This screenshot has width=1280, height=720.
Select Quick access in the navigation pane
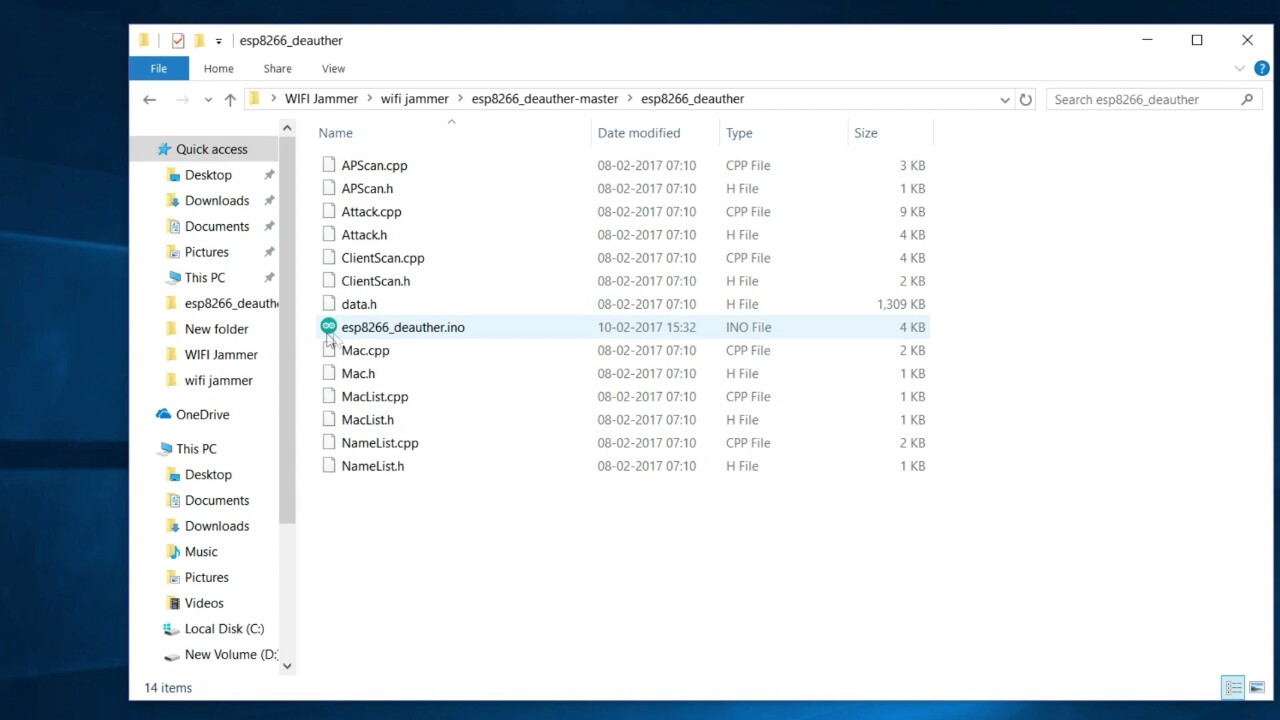[x=211, y=149]
